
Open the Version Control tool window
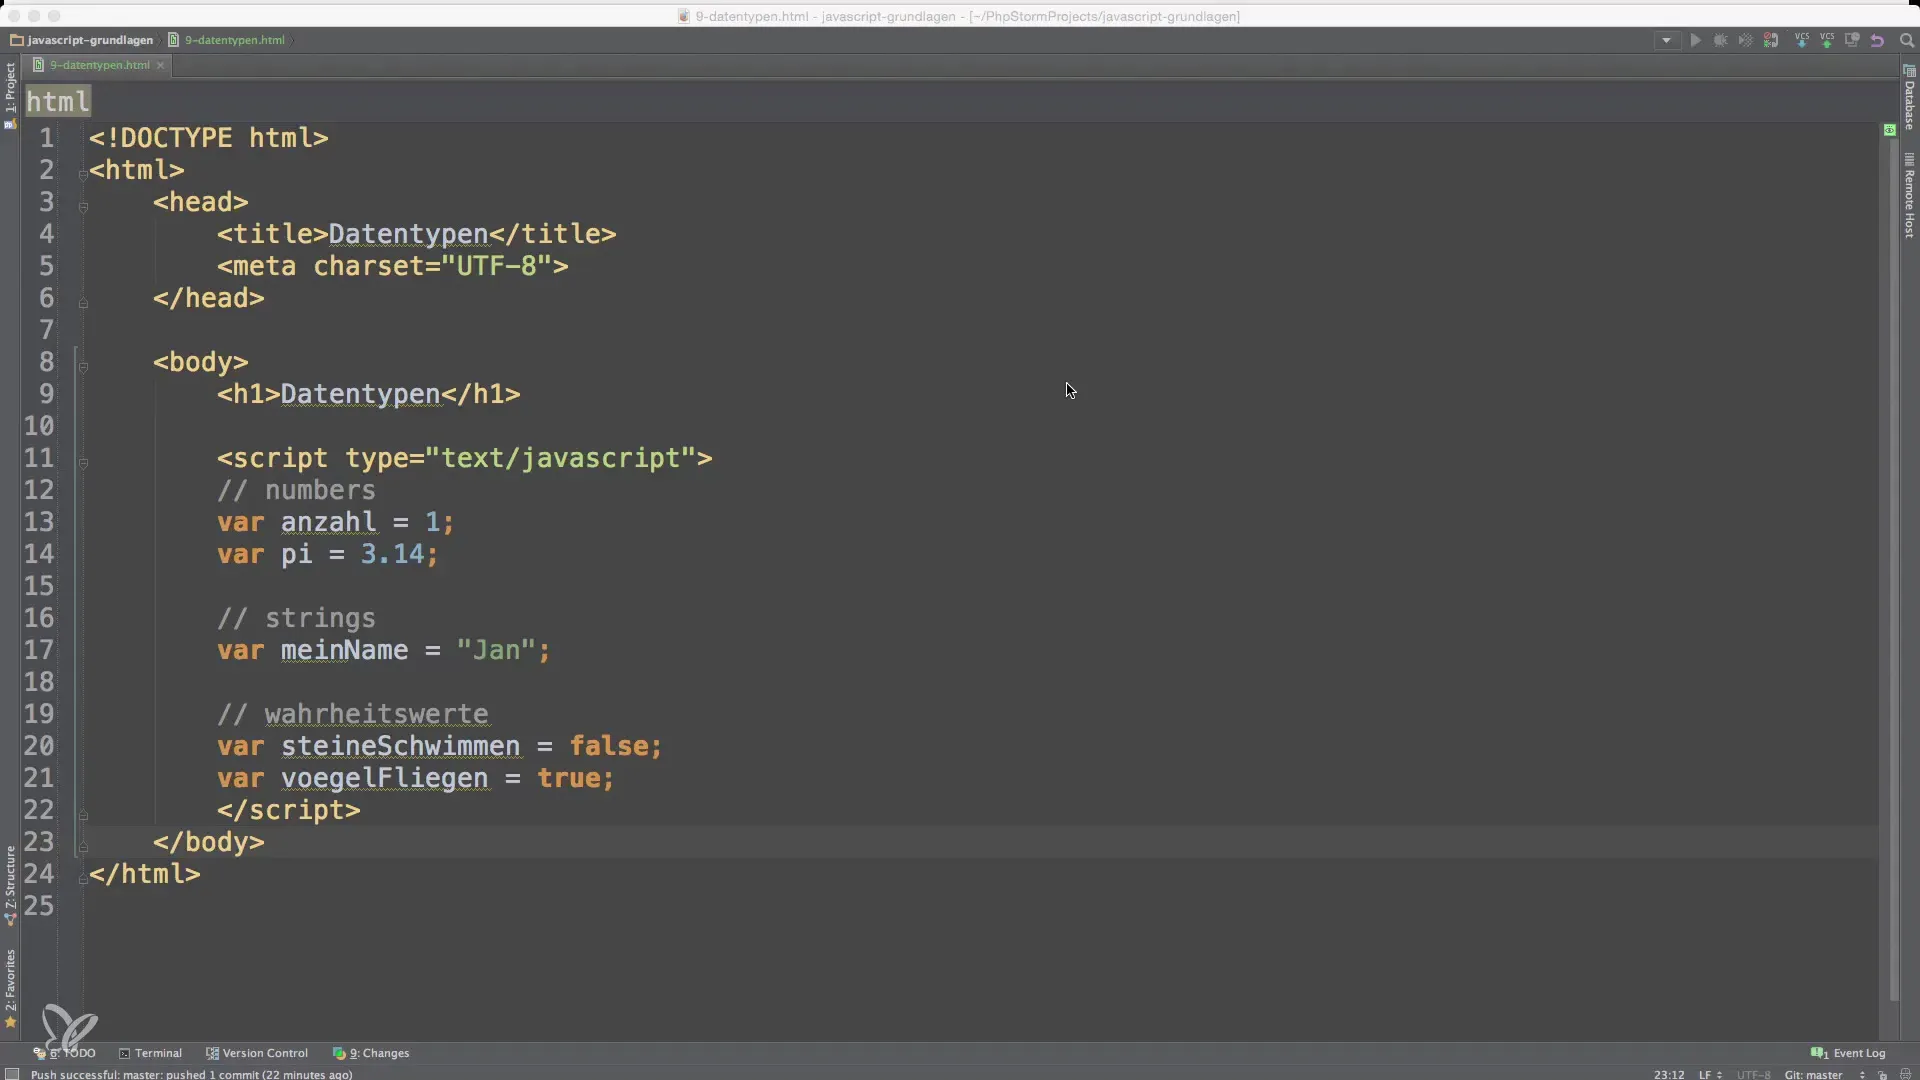coord(257,1053)
